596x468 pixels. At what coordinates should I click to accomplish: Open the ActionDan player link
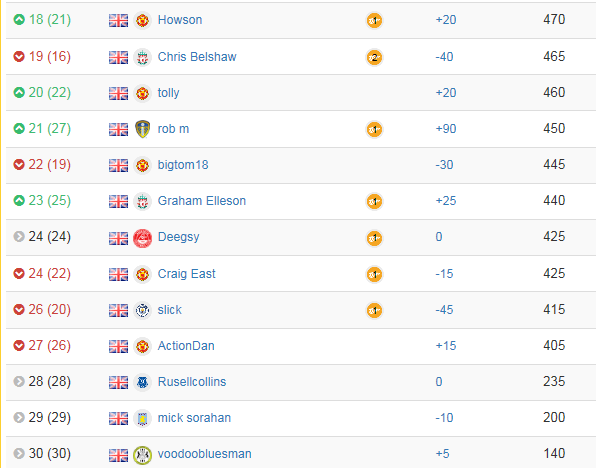[186, 346]
